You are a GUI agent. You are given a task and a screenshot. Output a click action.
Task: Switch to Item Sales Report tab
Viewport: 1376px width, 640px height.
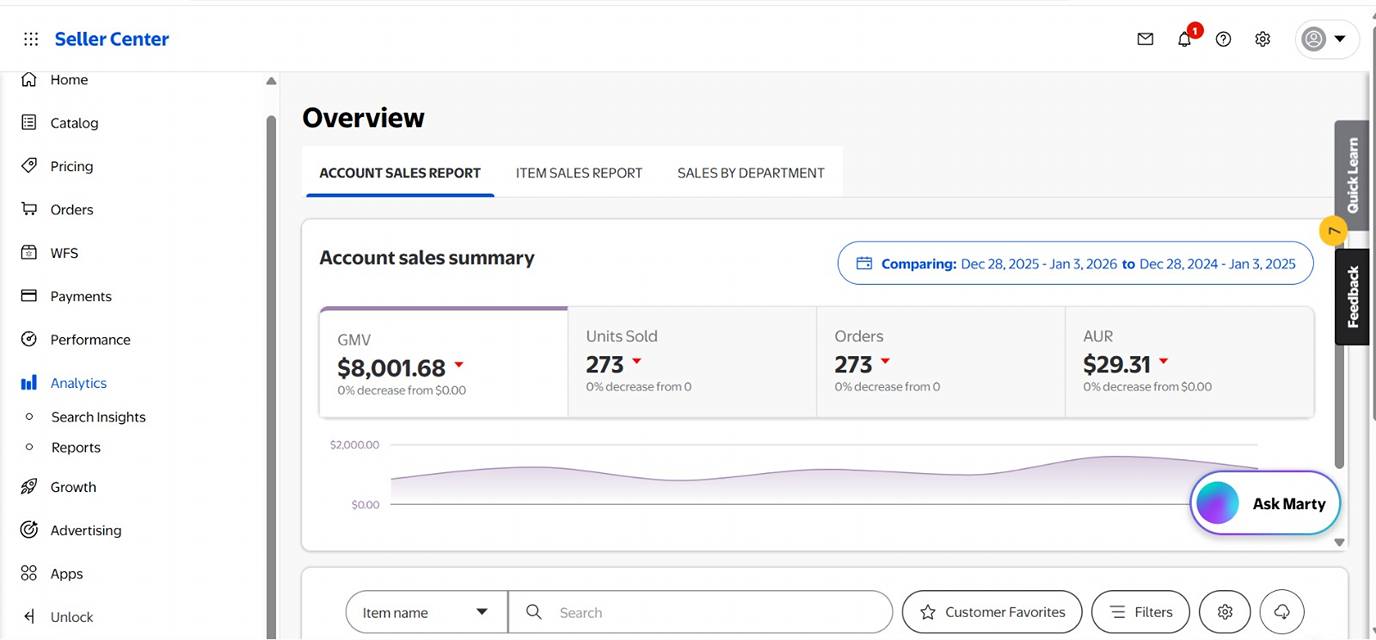coord(579,173)
